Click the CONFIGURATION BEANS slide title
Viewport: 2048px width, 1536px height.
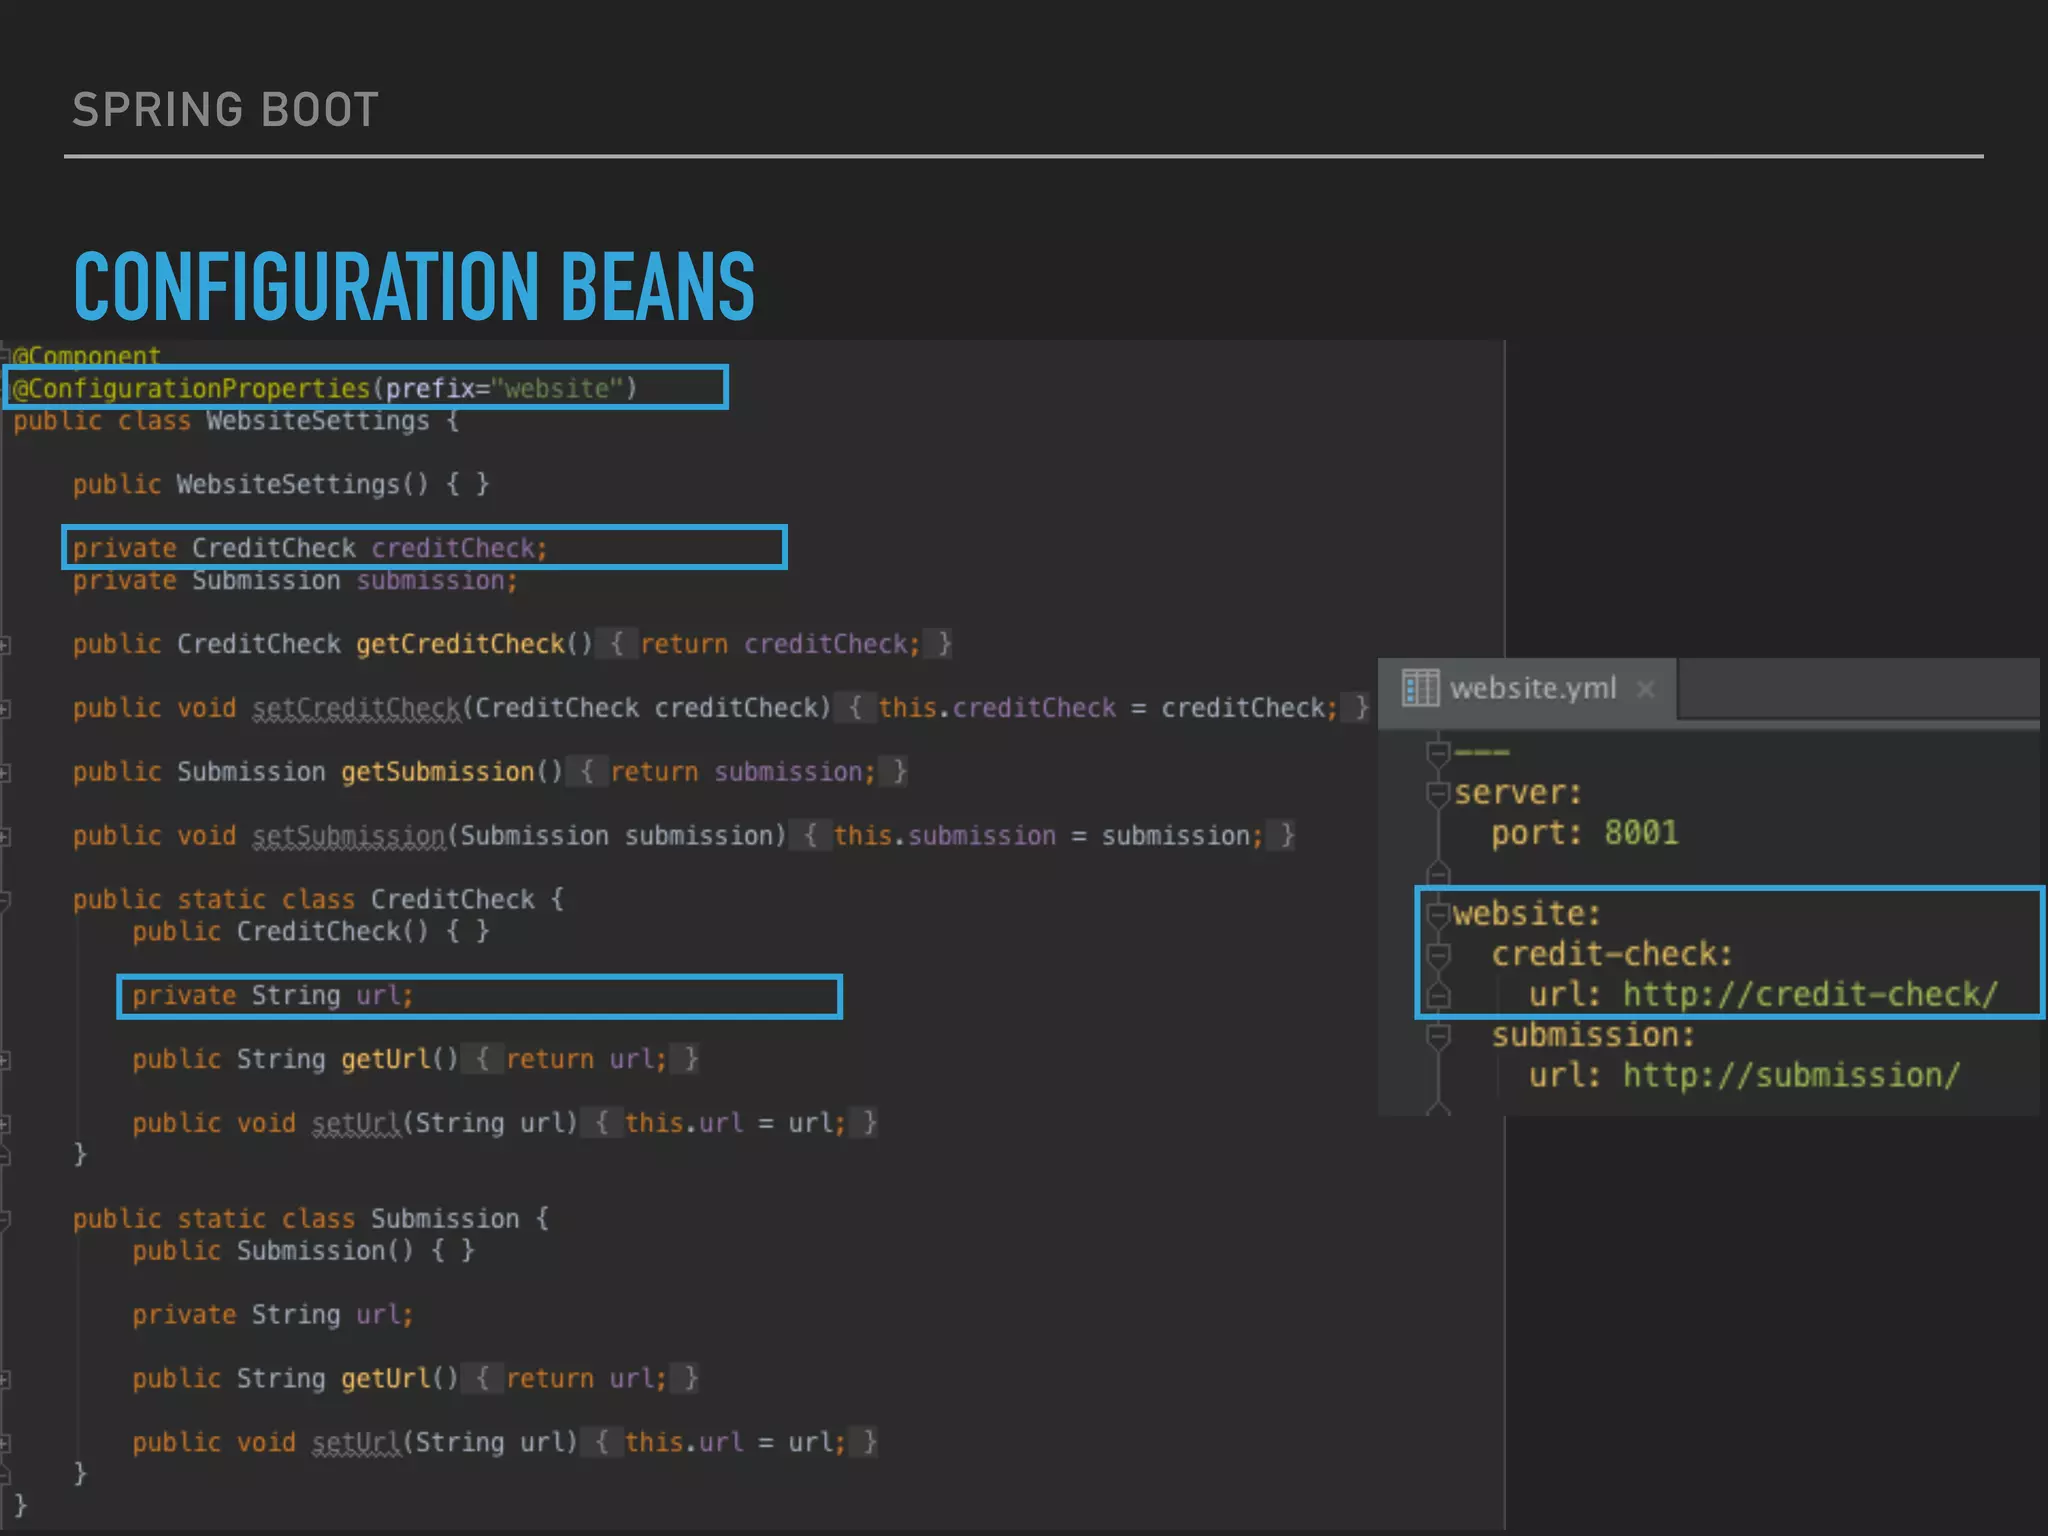414,287
